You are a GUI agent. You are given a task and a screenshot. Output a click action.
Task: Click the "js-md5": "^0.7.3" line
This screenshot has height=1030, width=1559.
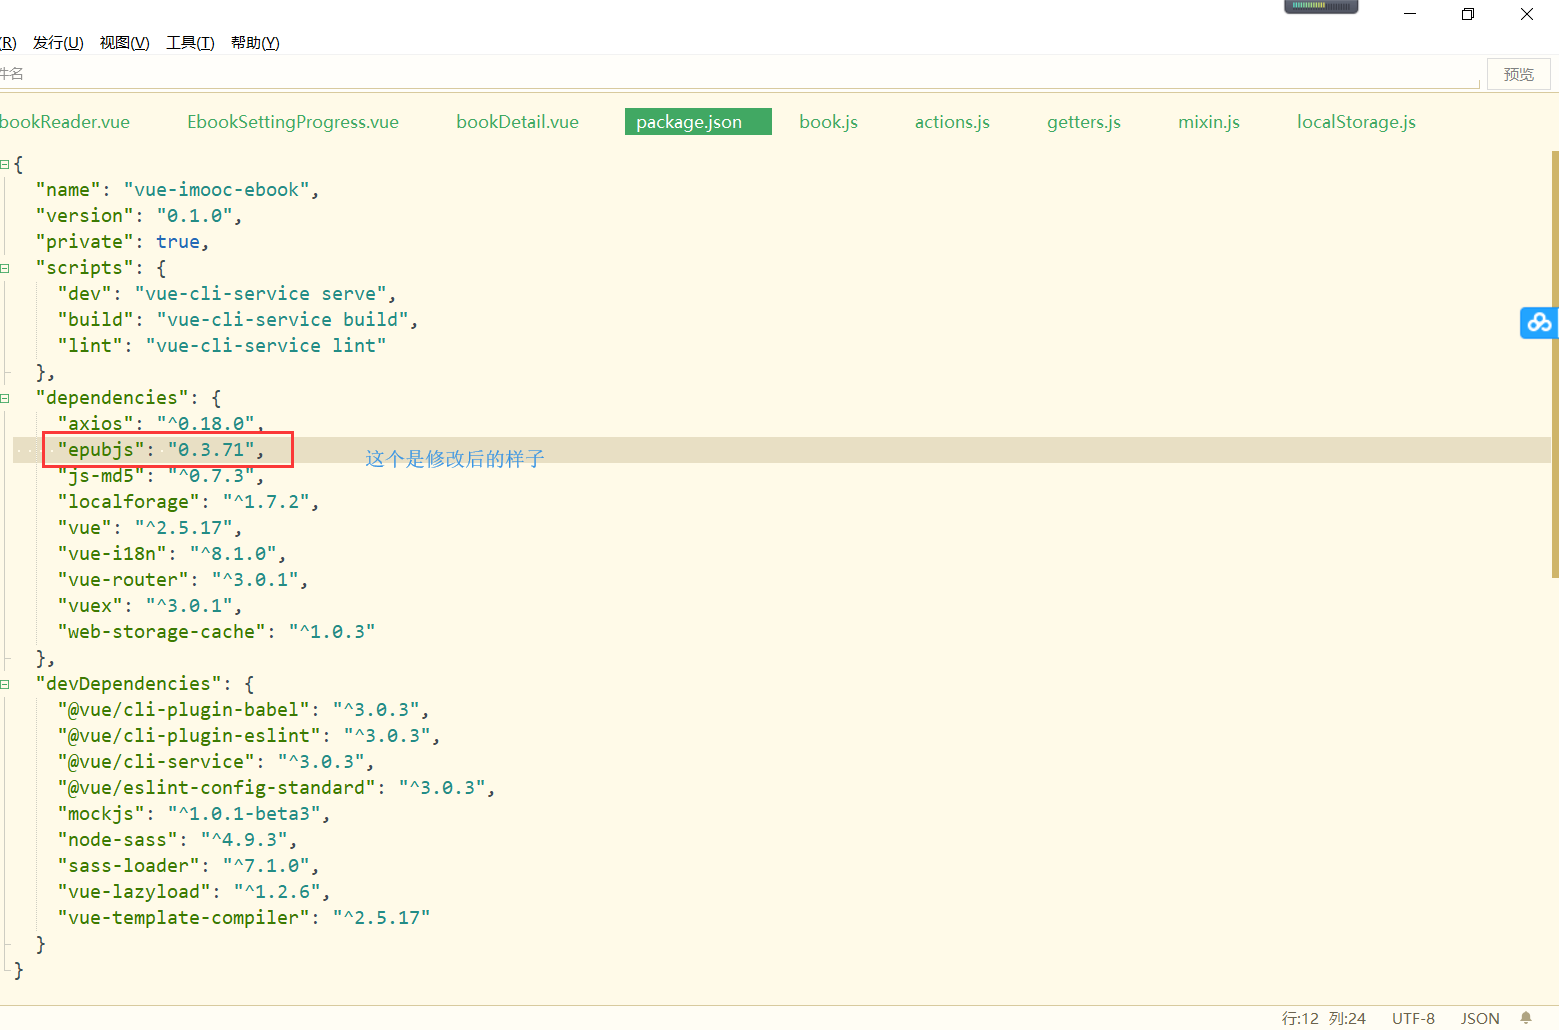pos(161,476)
